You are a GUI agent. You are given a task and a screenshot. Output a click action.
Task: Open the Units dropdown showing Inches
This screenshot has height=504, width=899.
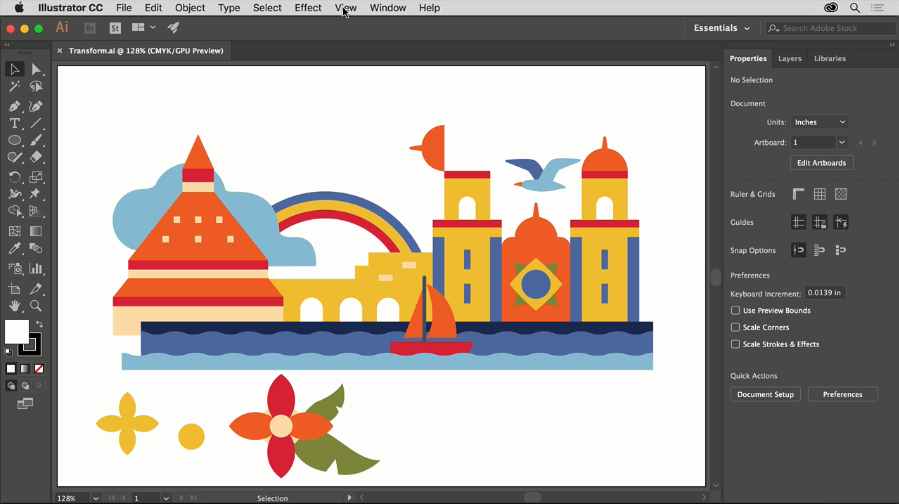pos(819,122)
